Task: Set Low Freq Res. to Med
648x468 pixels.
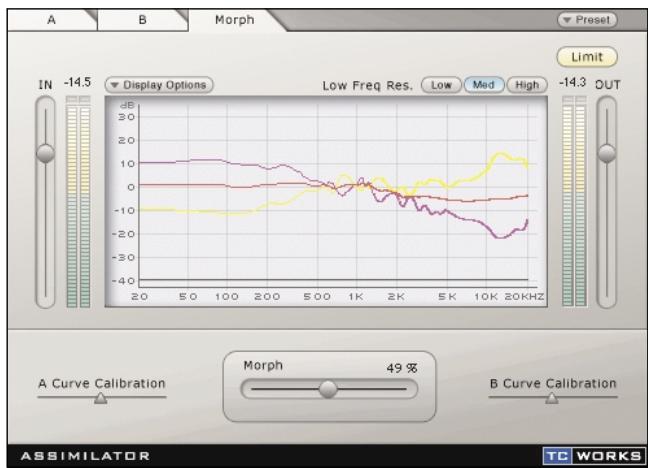Action: (484, 85)
